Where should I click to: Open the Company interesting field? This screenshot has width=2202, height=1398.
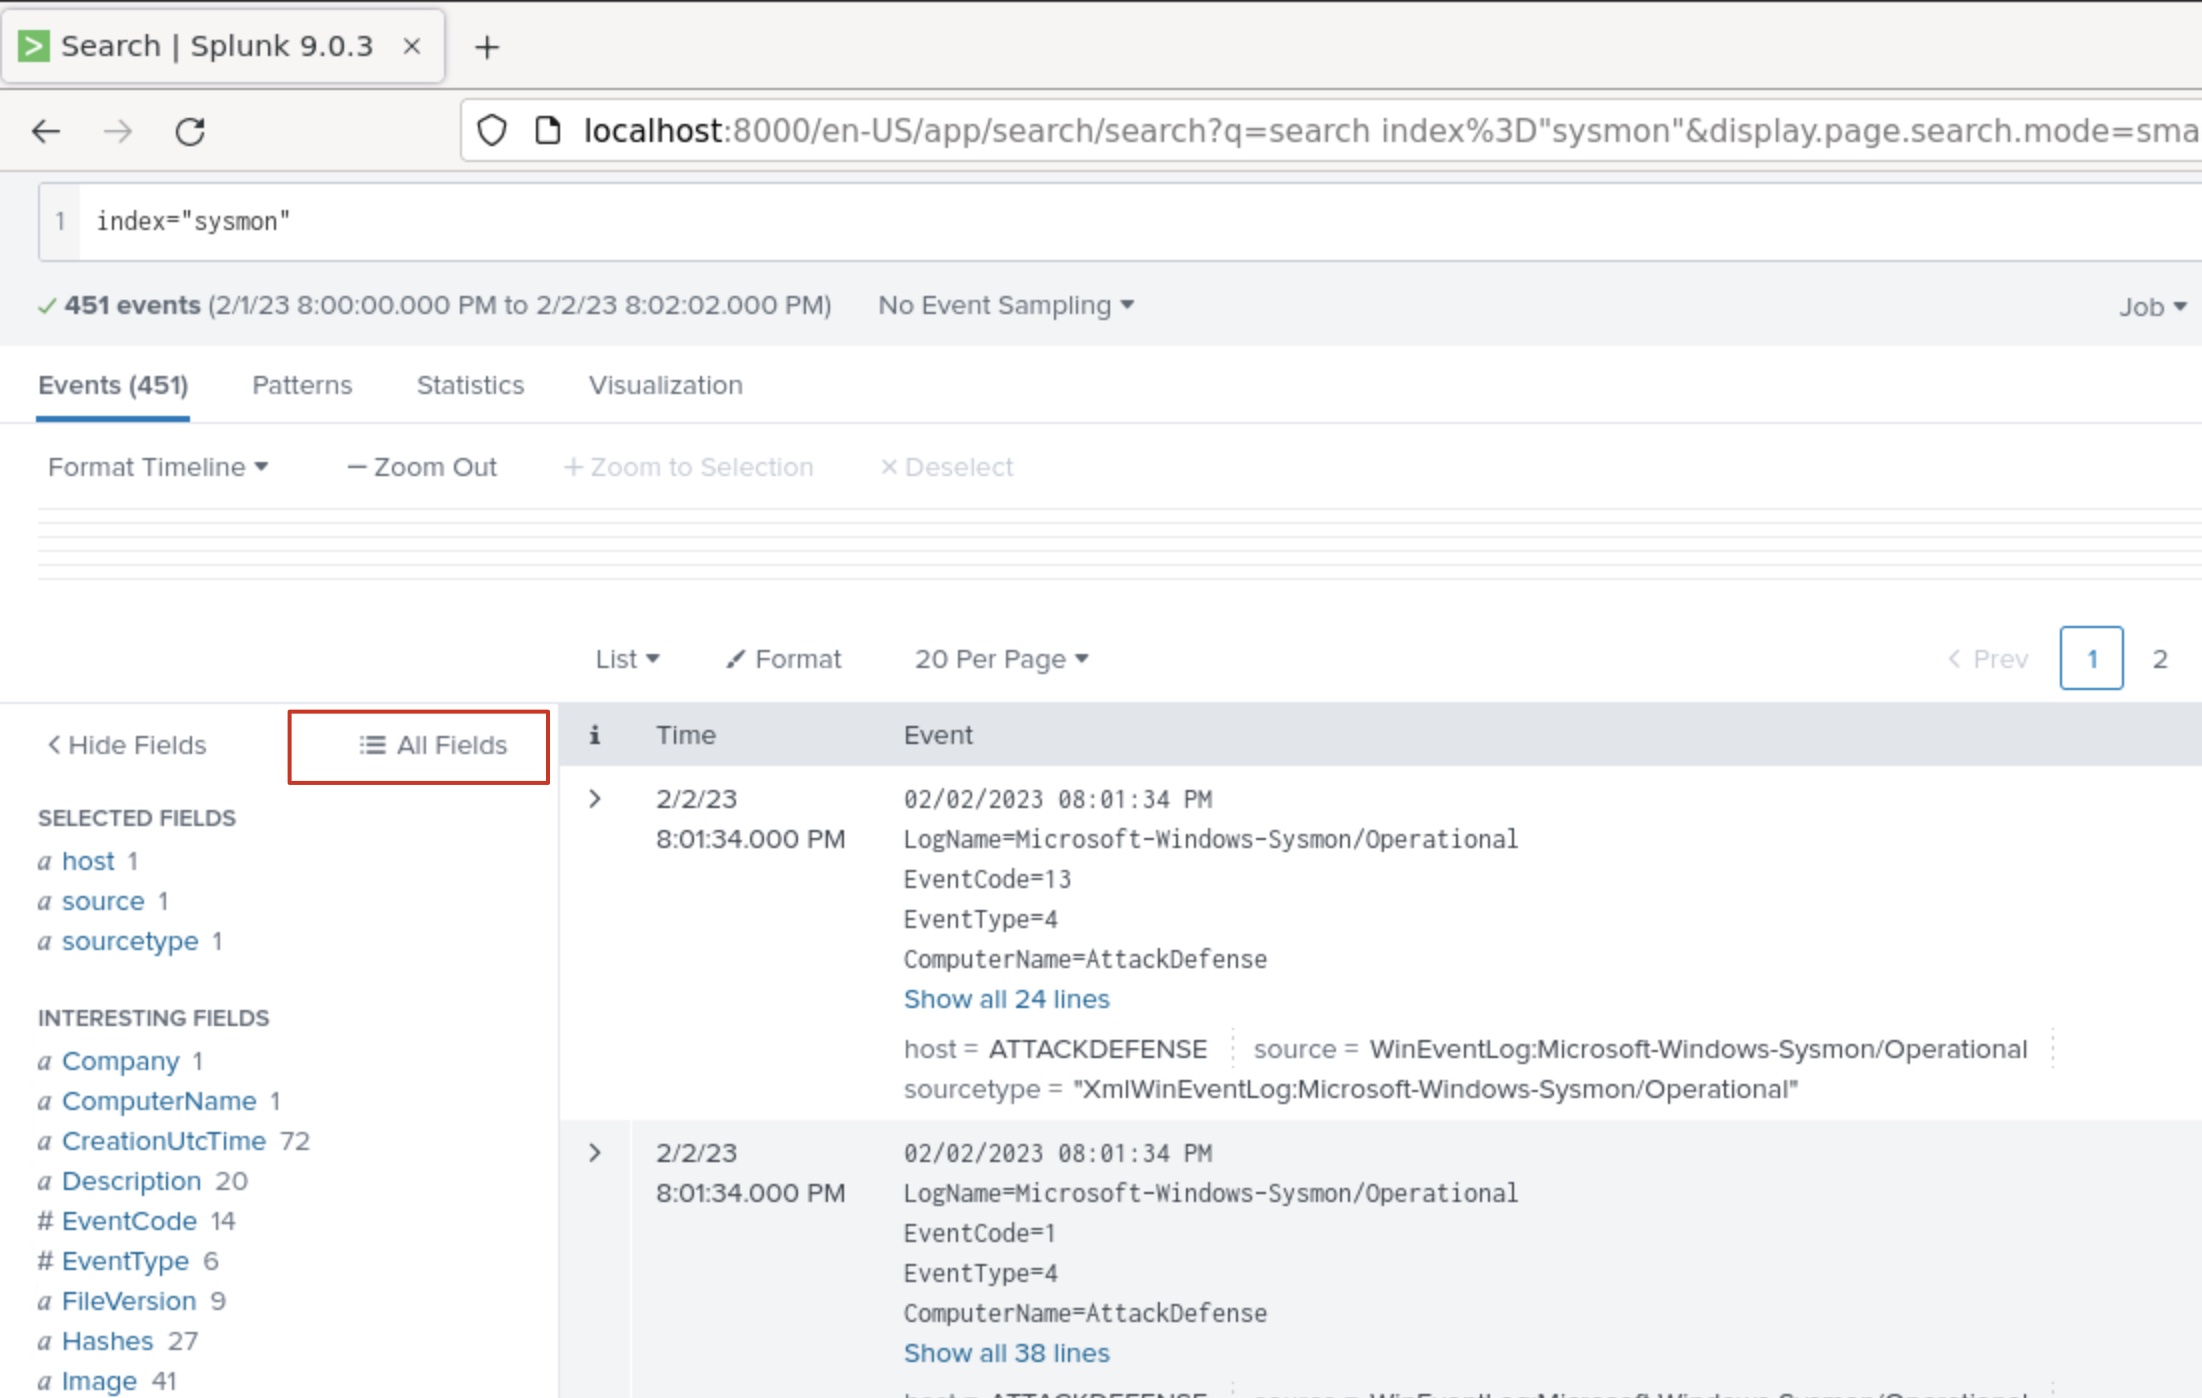click(120, 1061)
